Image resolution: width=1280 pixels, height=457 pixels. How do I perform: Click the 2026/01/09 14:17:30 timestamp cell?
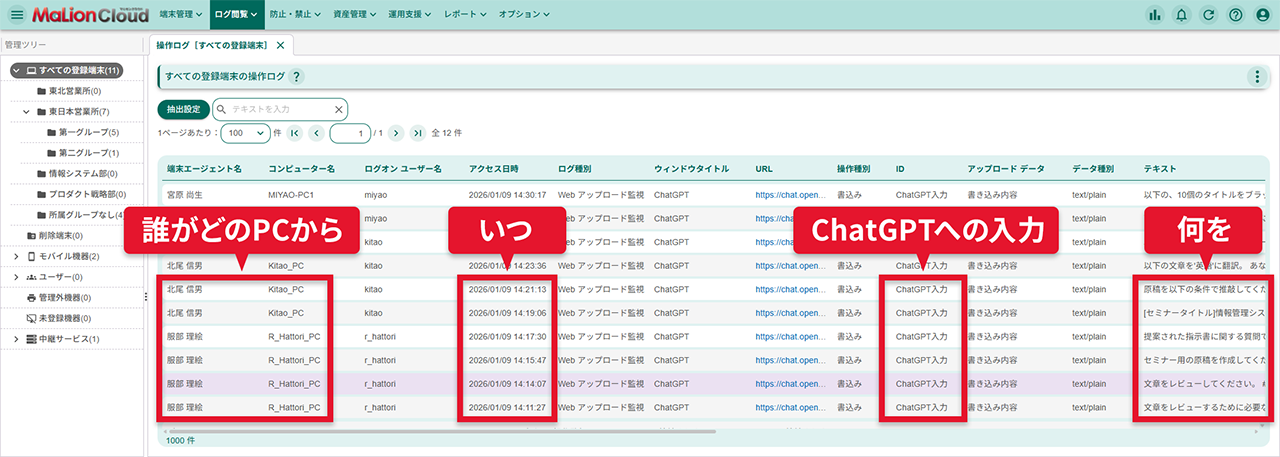pyautogui.click(x=507, y=337)
